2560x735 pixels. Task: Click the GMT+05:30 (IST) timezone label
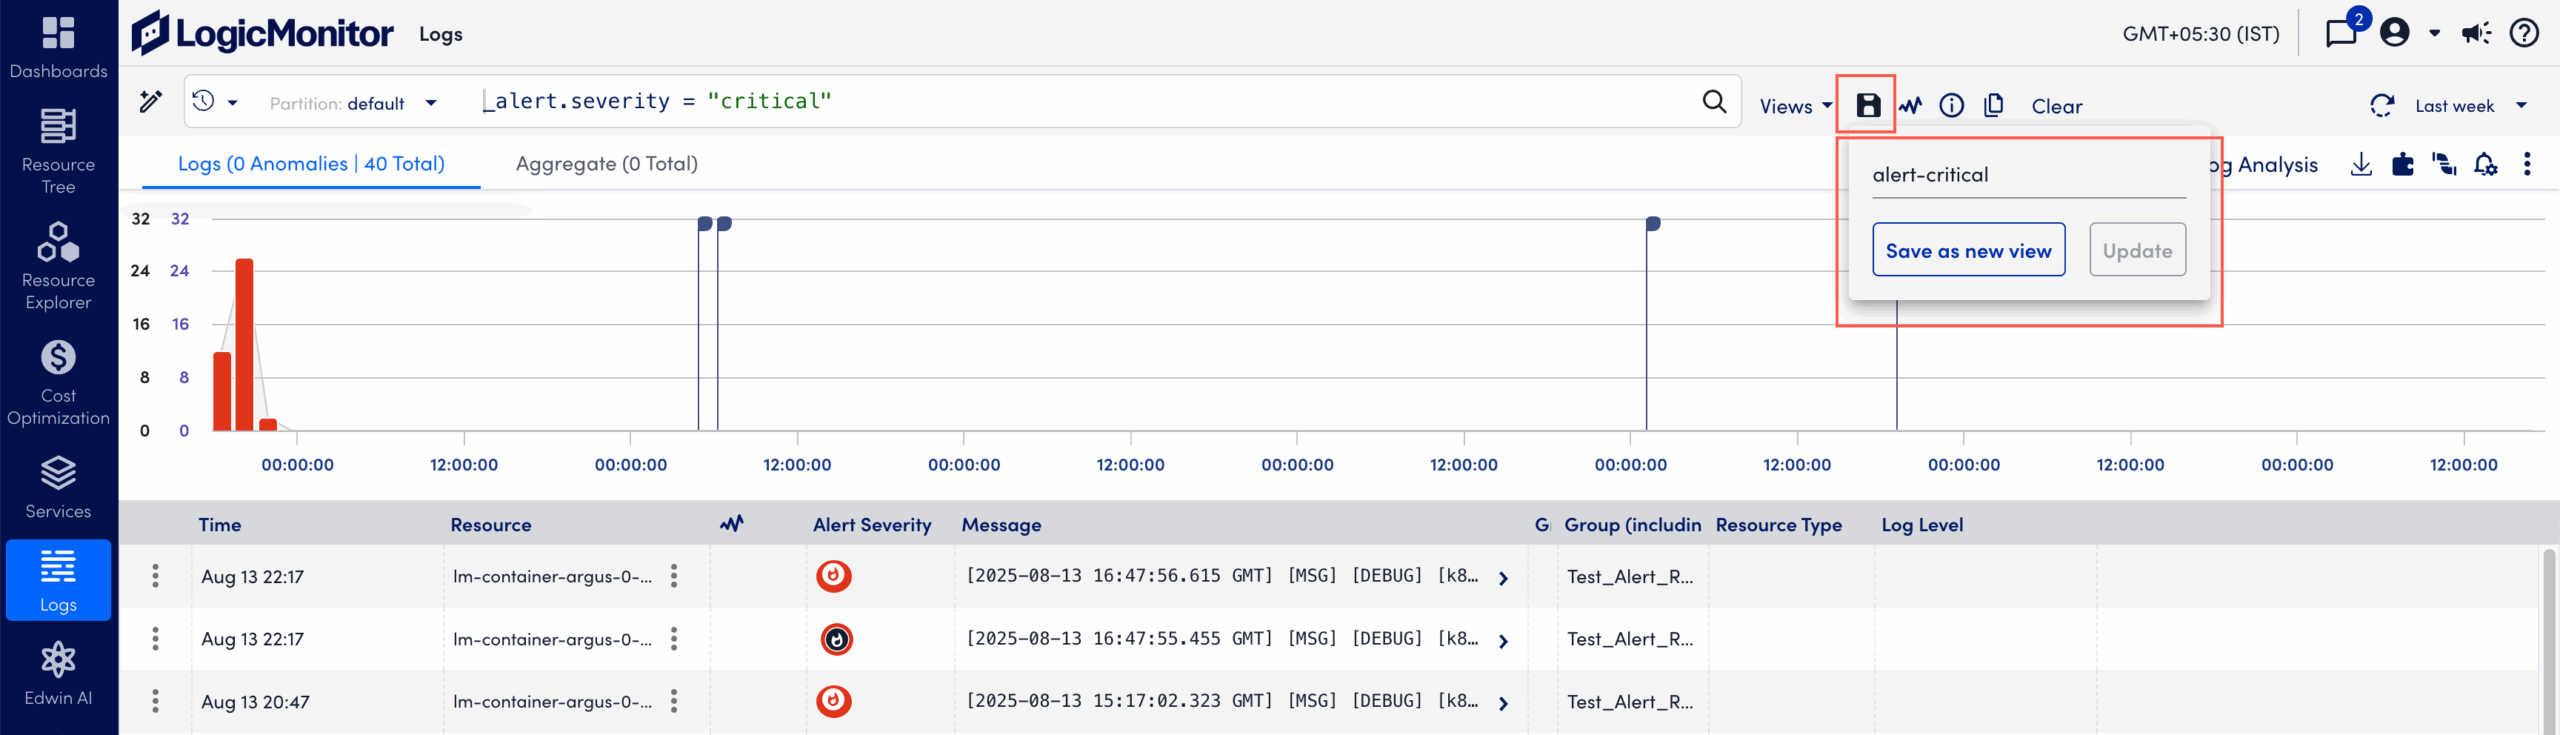[x=2201, y=33]
